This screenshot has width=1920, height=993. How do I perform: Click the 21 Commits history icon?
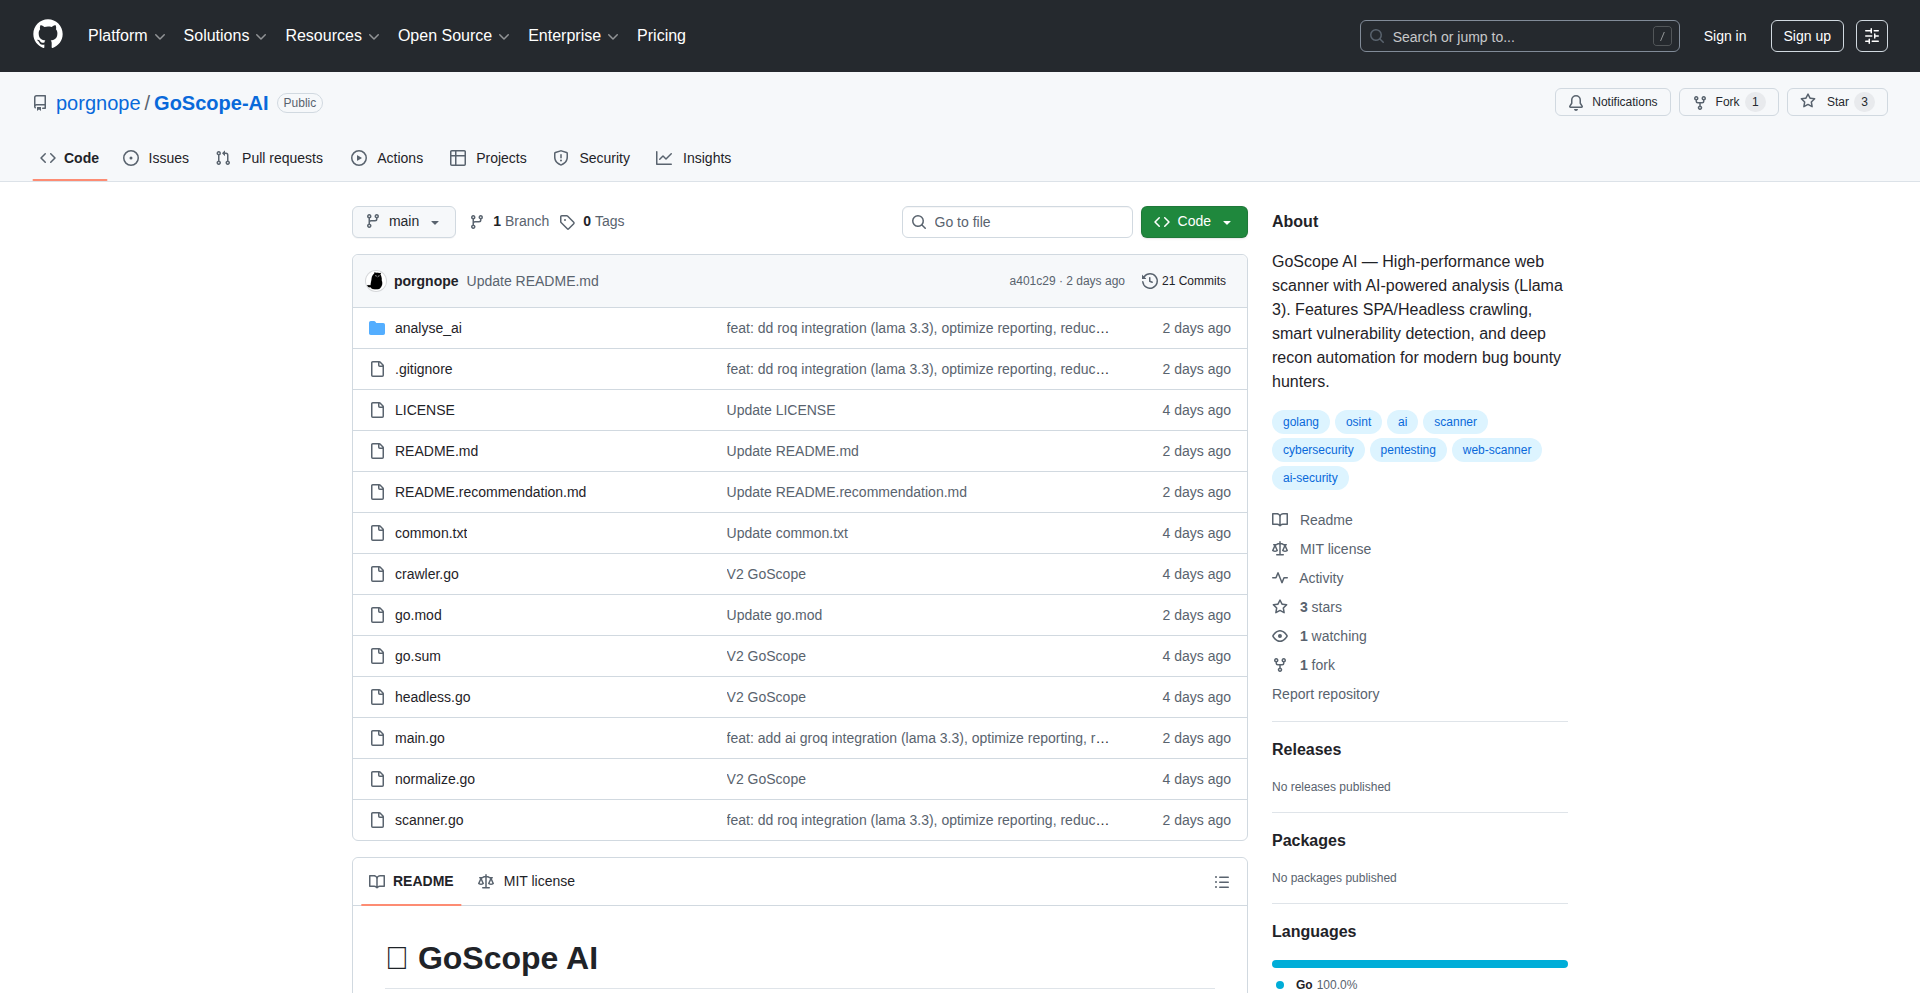[x=1150, y=281]
